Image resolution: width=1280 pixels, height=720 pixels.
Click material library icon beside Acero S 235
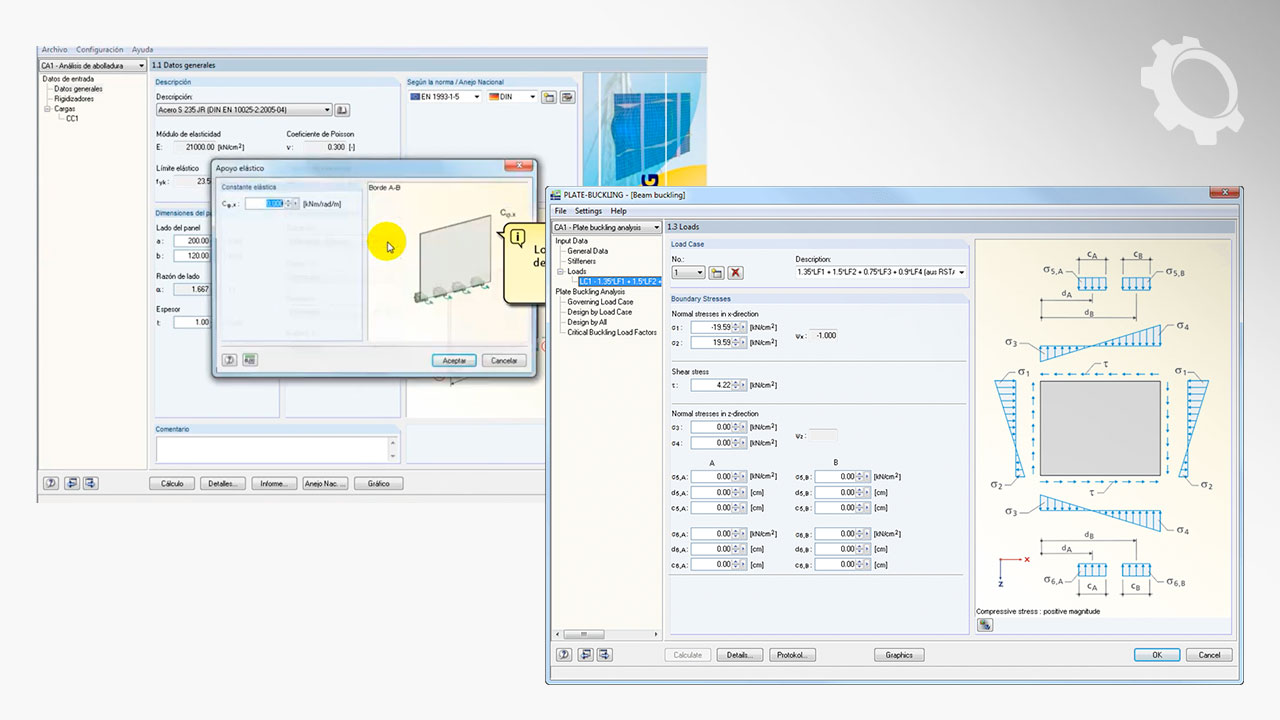(342, 110)
